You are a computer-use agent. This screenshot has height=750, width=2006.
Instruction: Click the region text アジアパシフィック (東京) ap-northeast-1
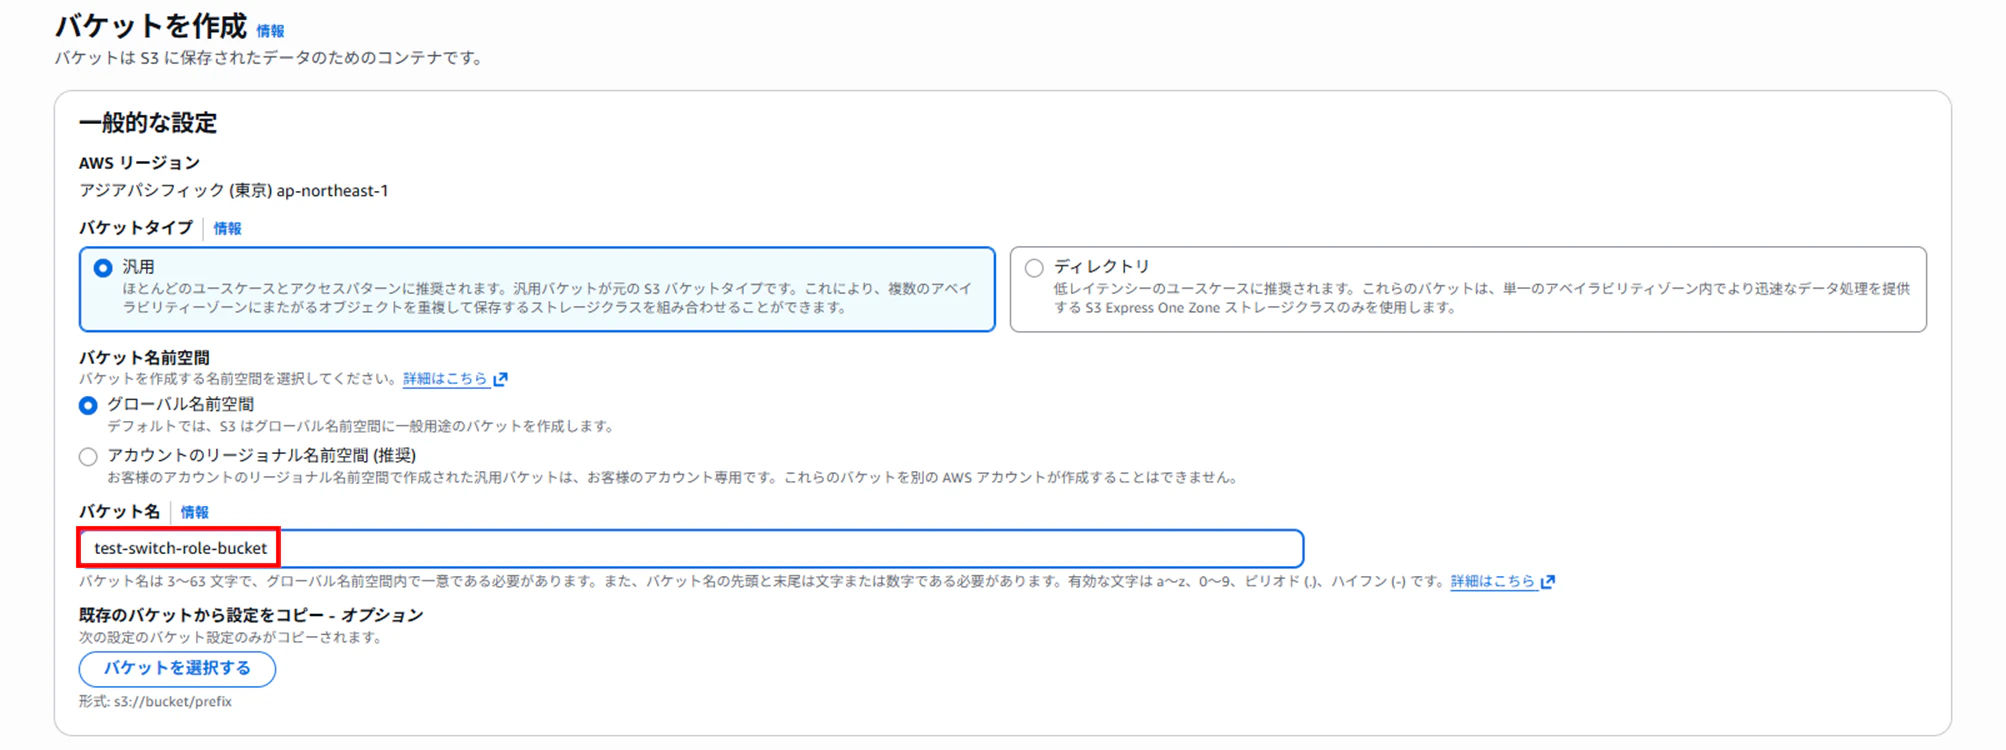click(234, 191)
